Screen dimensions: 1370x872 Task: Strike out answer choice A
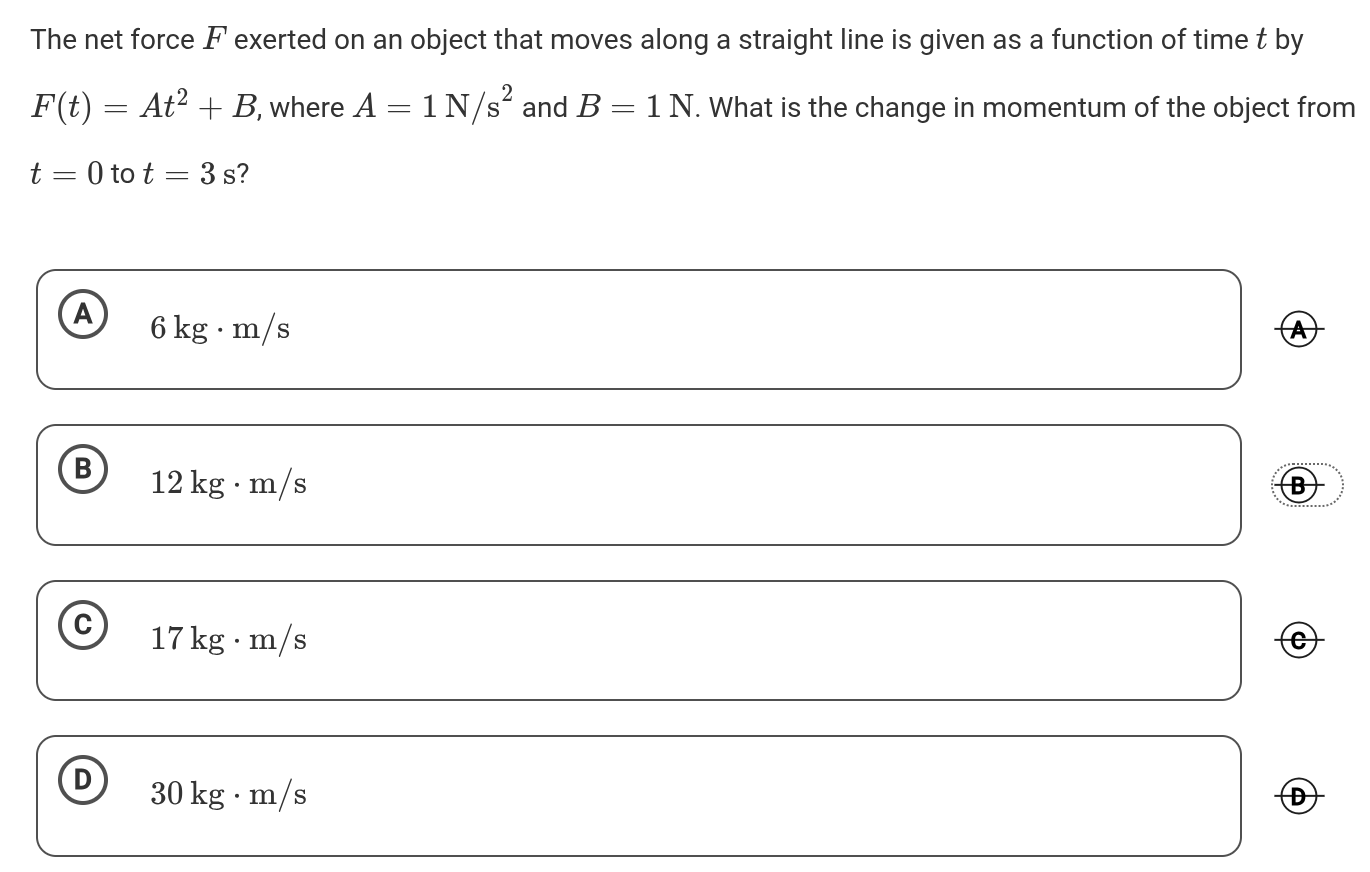[1298, 329]
